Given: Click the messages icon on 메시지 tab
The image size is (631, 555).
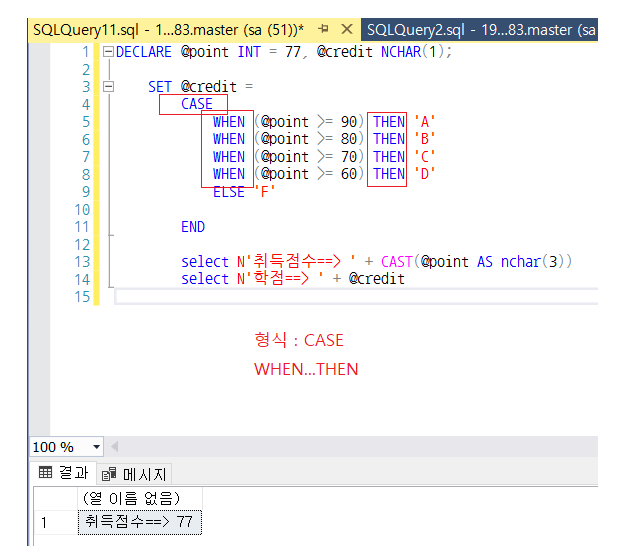Looking at the screenshot, I should click(109, 475).
